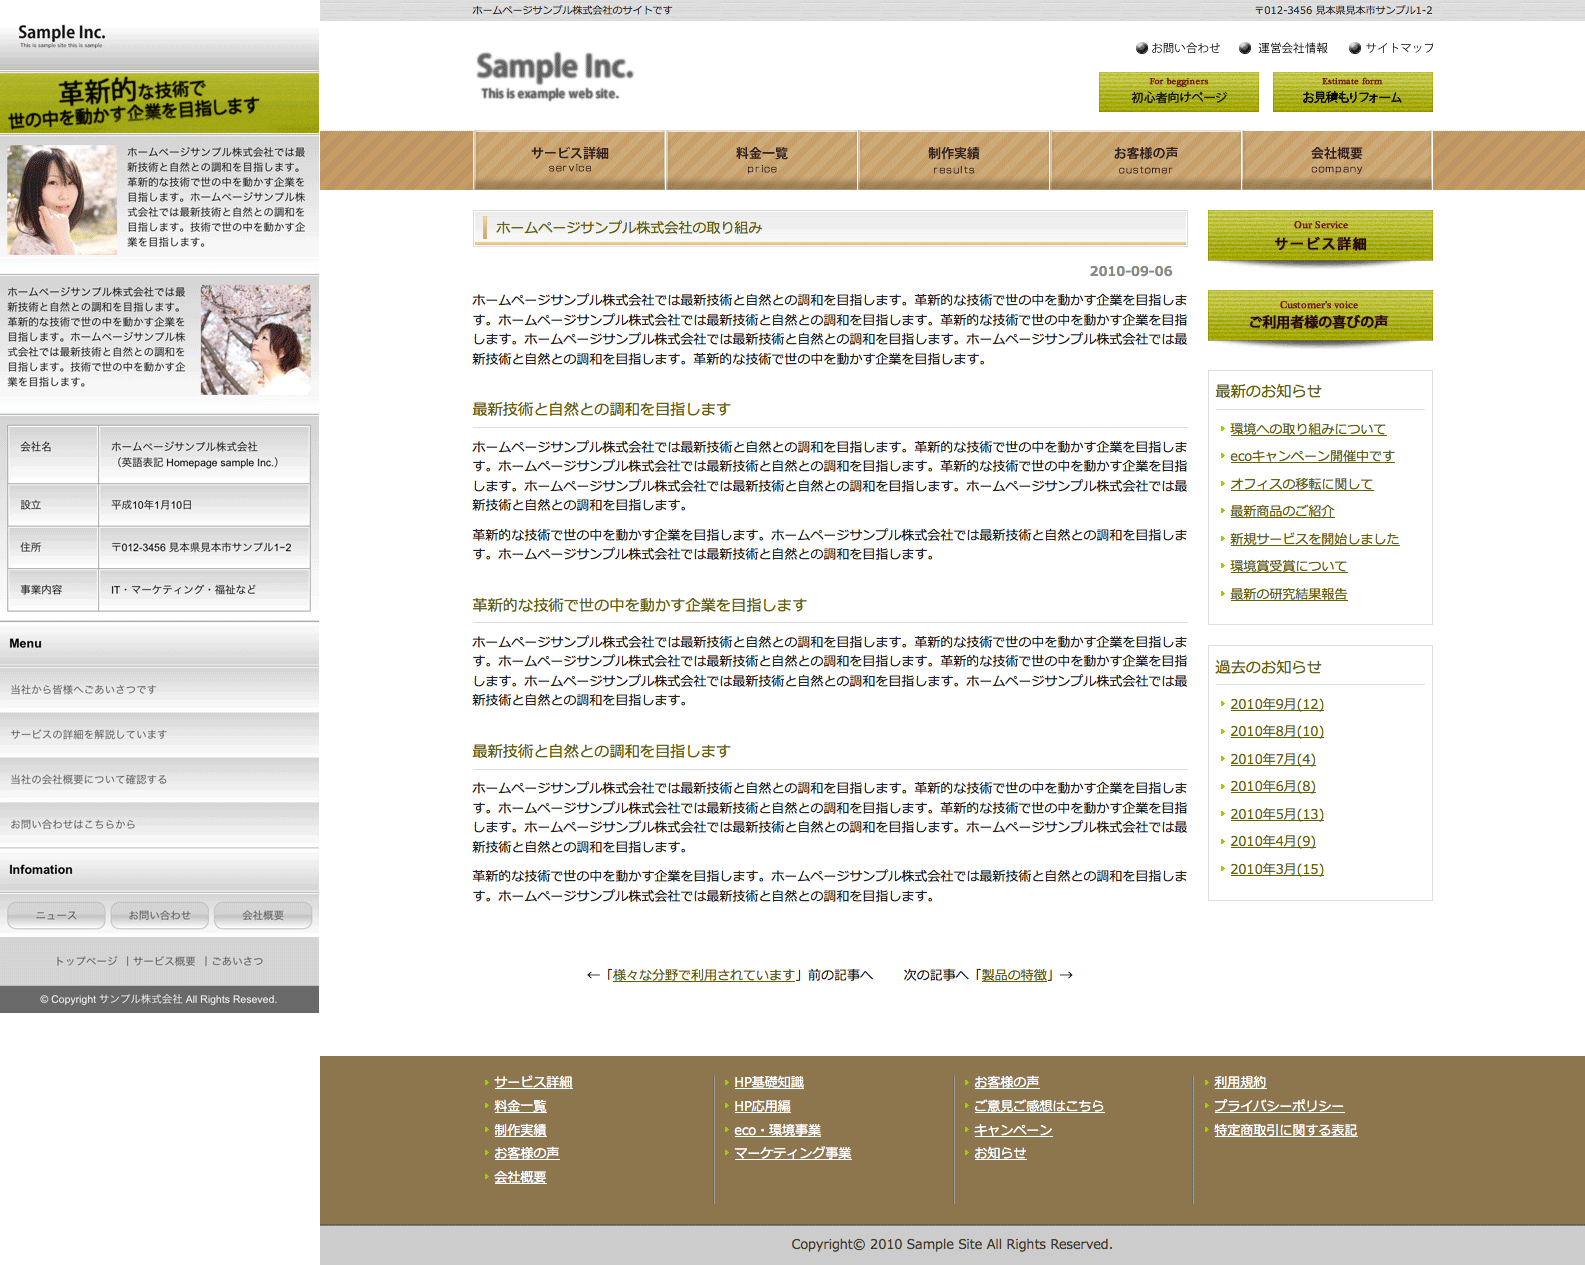1585x1265 pixels.
Task: Go to the 会社概要 company tab
Action: 1336,160
